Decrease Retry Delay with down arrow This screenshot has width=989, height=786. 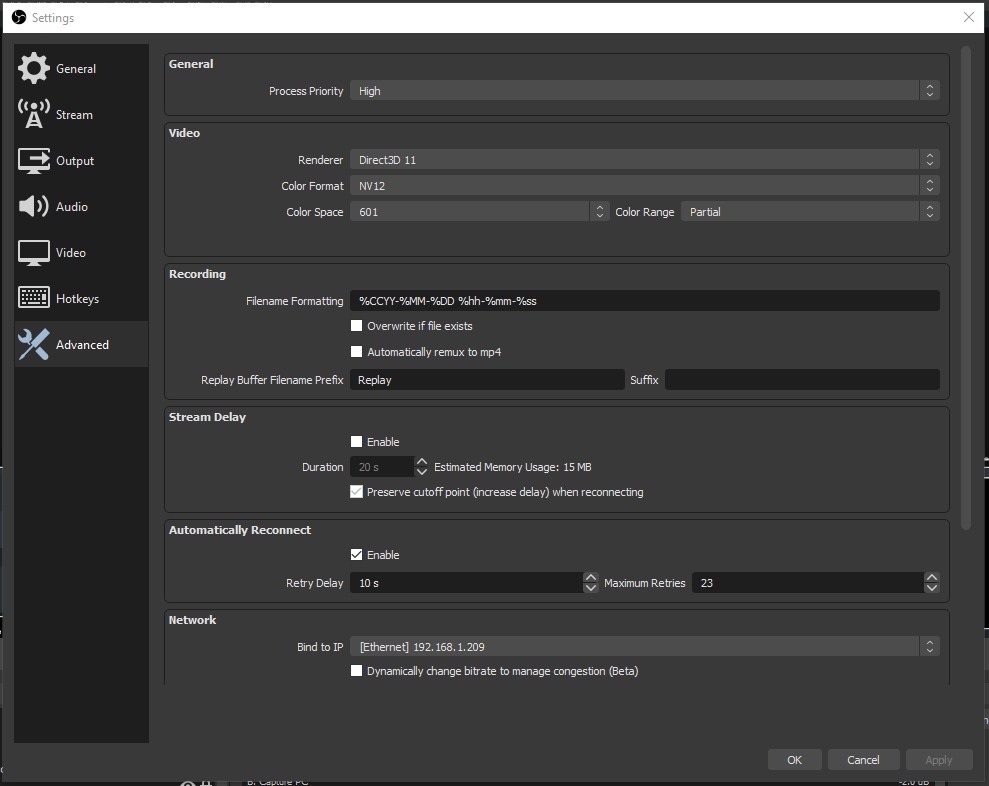[590, 588]
